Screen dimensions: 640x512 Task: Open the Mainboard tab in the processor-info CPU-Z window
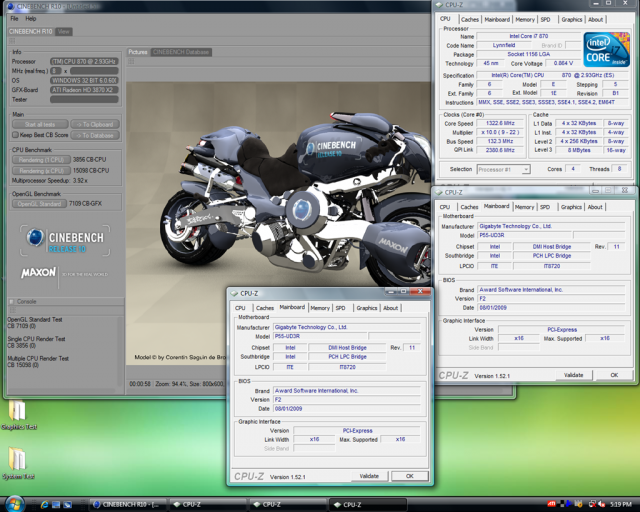497,20
